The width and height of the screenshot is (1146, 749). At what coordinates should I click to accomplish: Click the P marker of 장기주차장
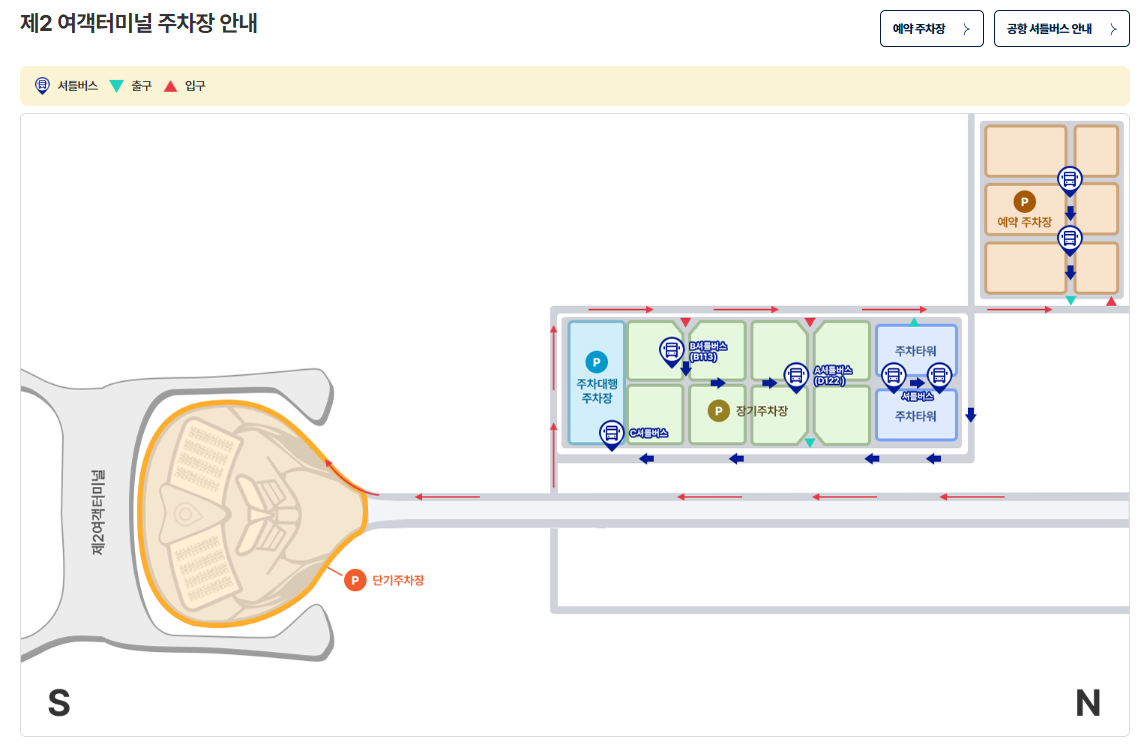click(717, 409)
